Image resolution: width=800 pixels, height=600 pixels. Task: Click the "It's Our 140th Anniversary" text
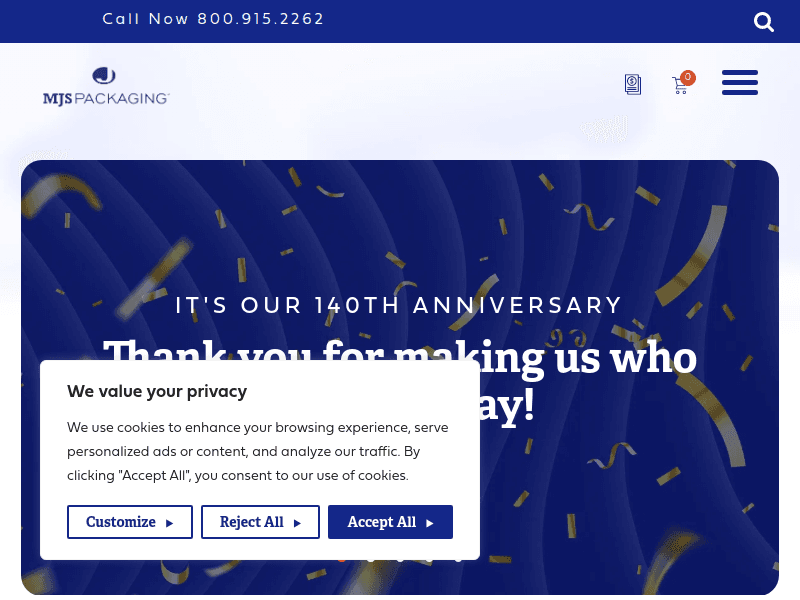coord(399,306)
